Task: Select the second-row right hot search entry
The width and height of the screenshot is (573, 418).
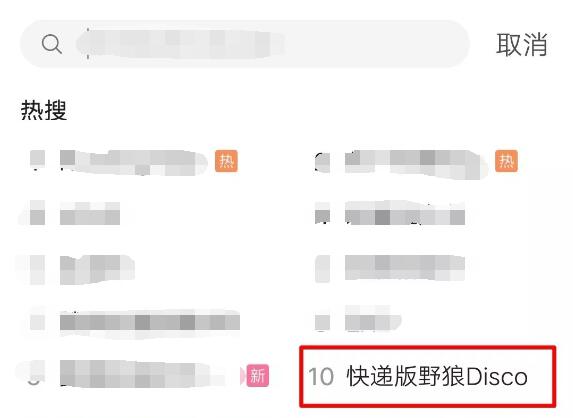Action: (x=405, y=213)
